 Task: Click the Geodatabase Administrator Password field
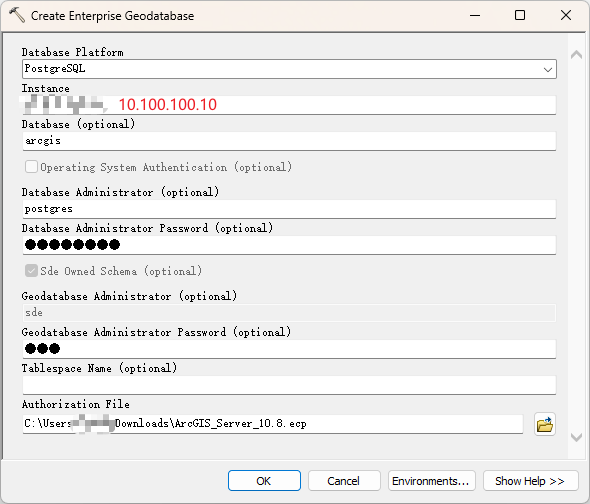(x=289, y=349)
